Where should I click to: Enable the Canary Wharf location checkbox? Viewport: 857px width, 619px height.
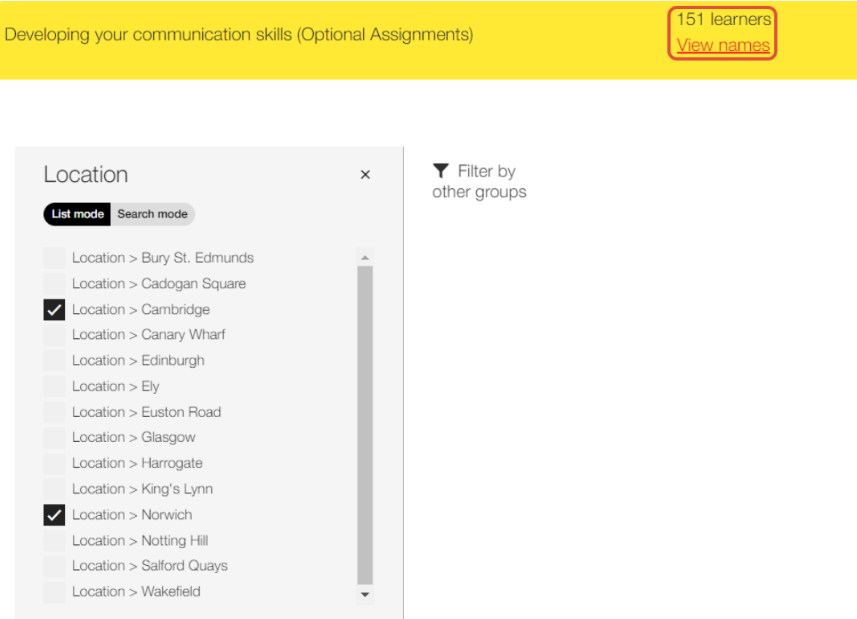pyautogui.click(x=54, y=334)
